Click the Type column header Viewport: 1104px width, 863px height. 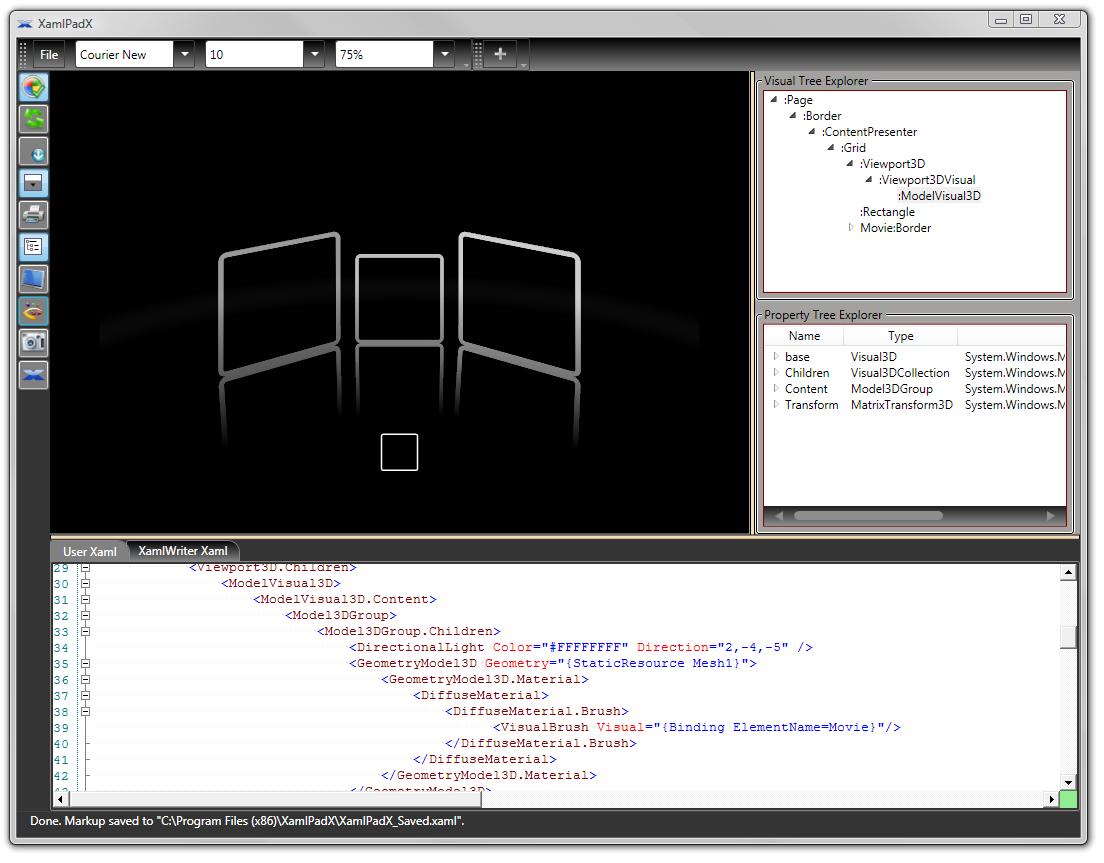click(900, 336)
